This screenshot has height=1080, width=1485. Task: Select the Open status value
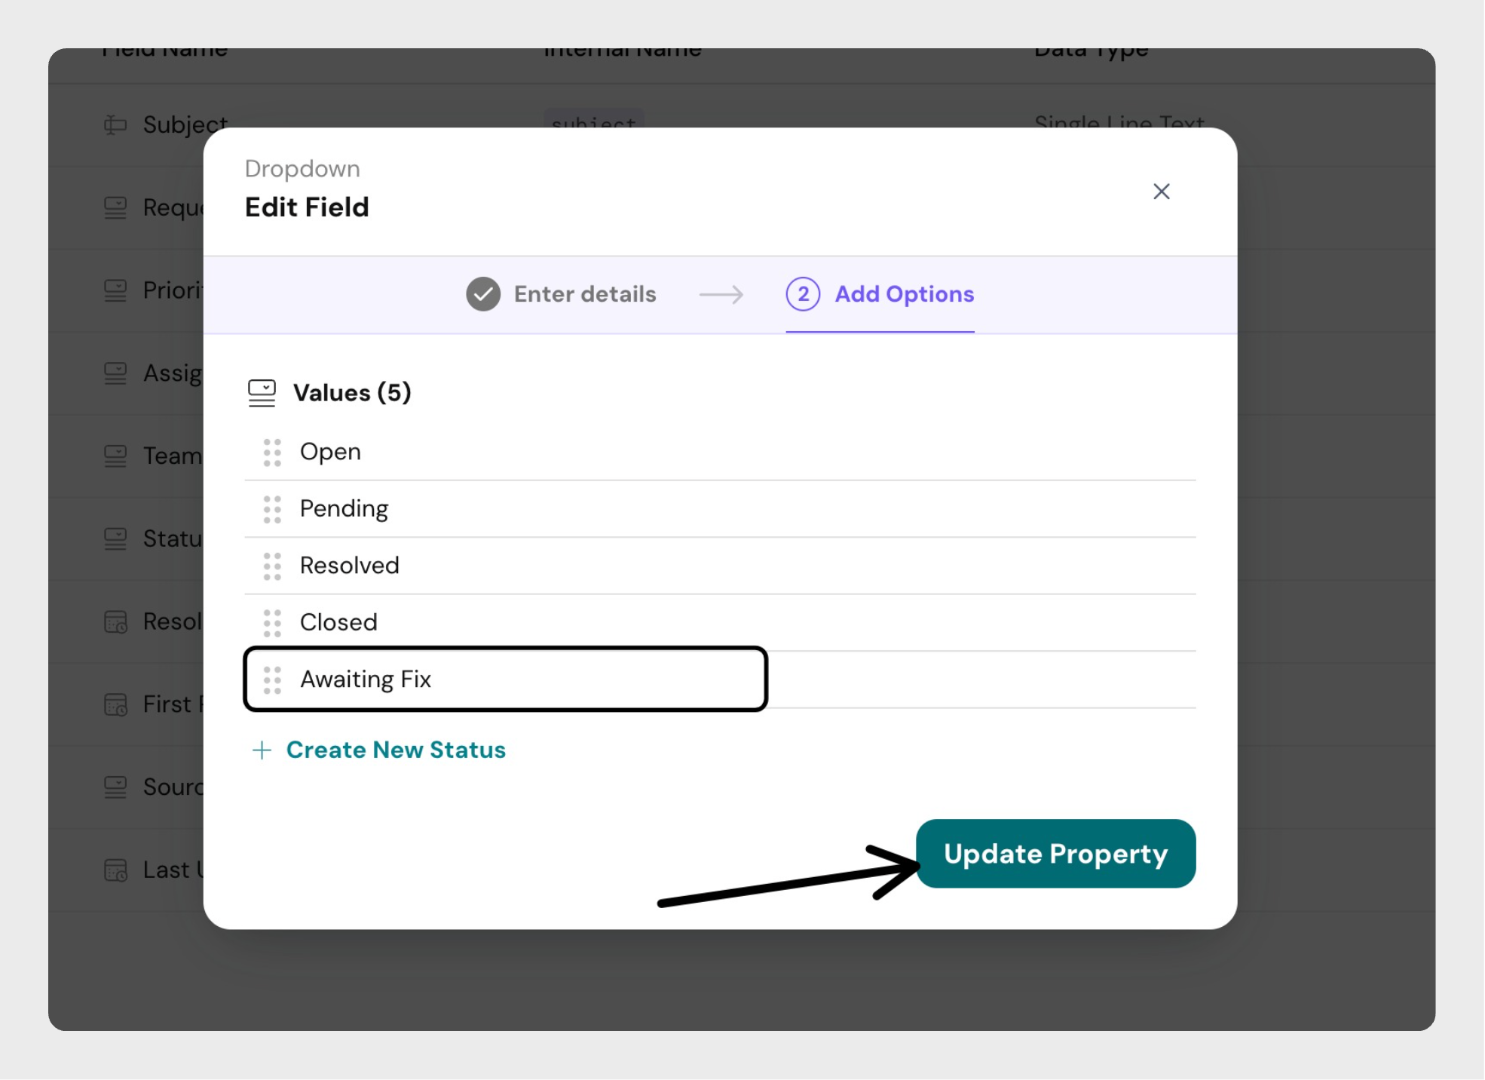[x=331, y=452]
